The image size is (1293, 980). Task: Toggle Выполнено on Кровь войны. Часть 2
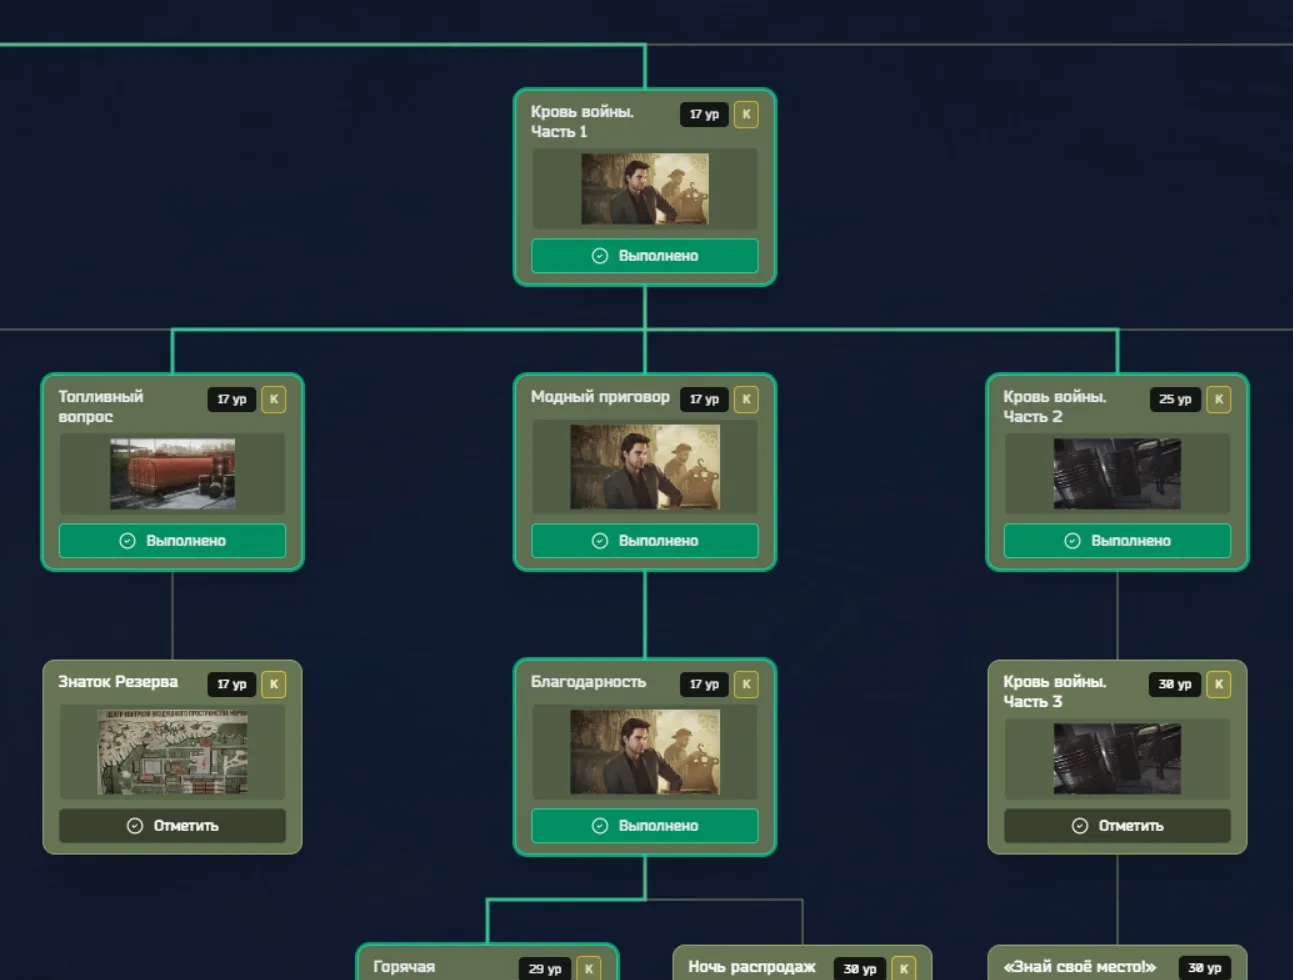pos(1117,541)
